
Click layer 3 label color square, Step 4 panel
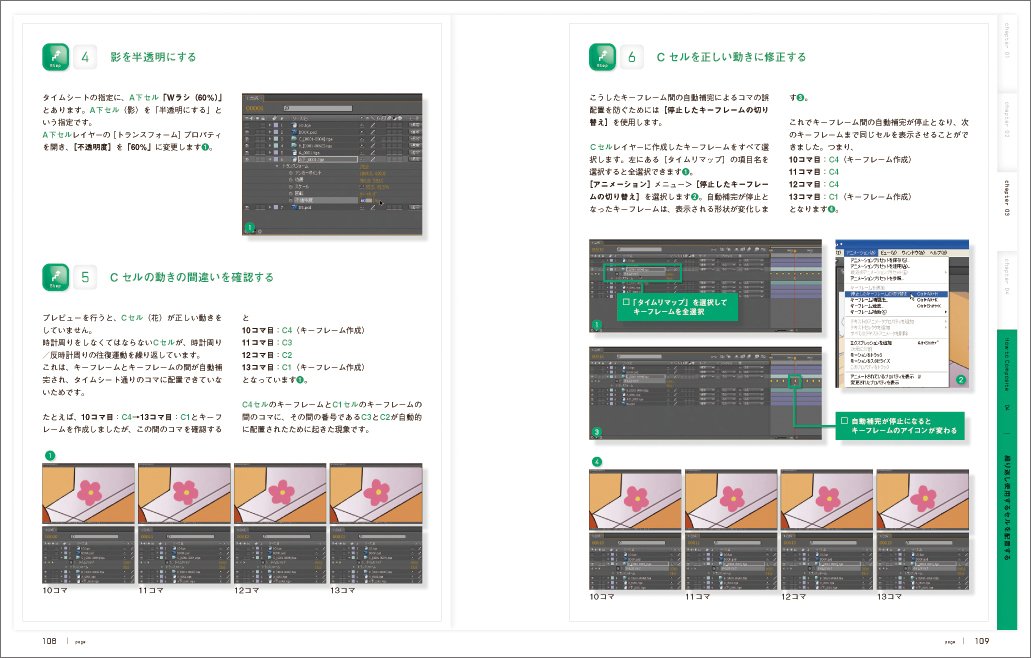tap(276, 139)
